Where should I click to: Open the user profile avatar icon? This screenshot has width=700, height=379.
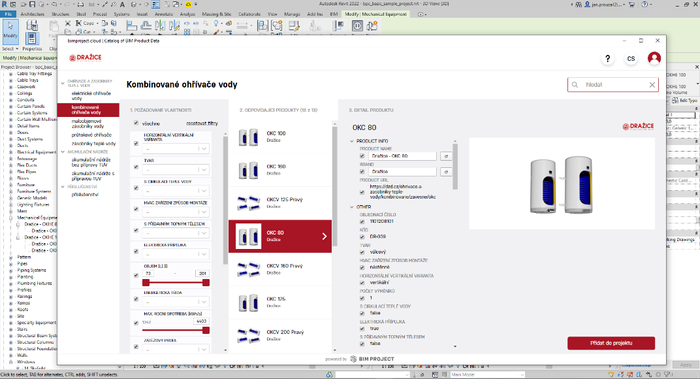[x=654, y=58]
